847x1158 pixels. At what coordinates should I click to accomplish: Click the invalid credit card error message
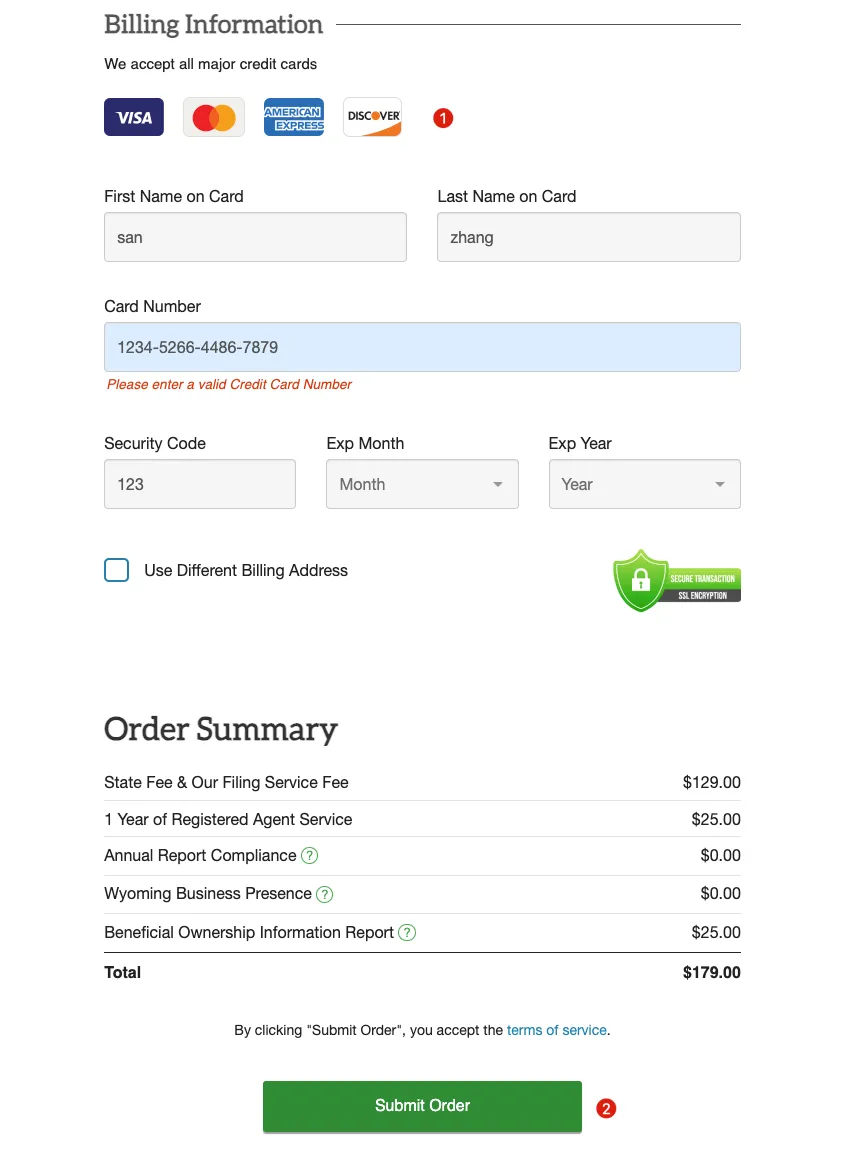(229, 385)
